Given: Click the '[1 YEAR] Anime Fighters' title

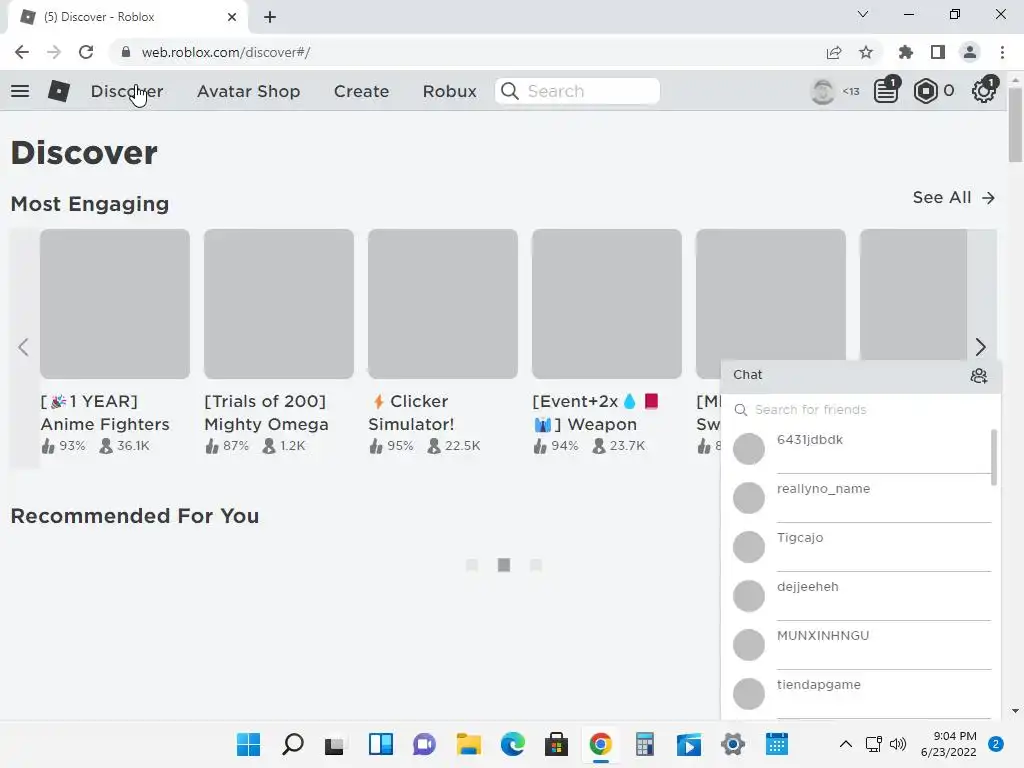Looking at the screenshot, I should coord(105,413).
